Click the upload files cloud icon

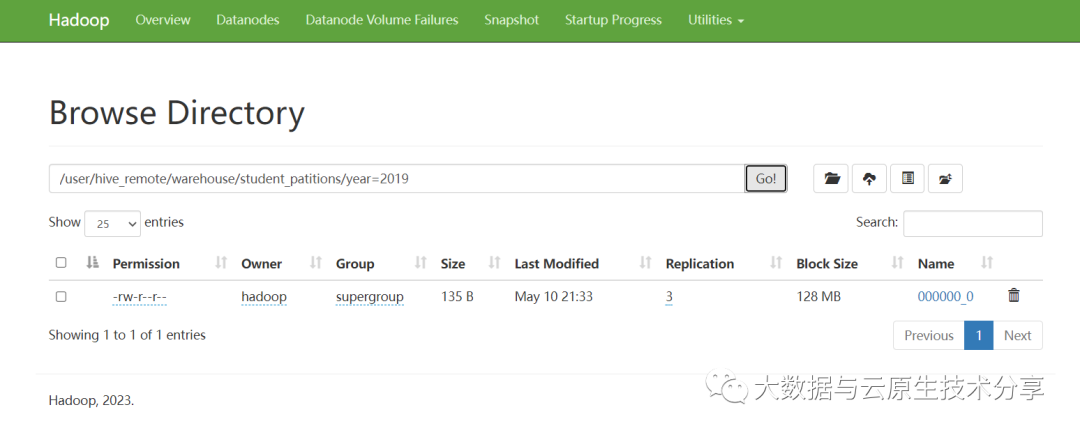pos(869,179)
